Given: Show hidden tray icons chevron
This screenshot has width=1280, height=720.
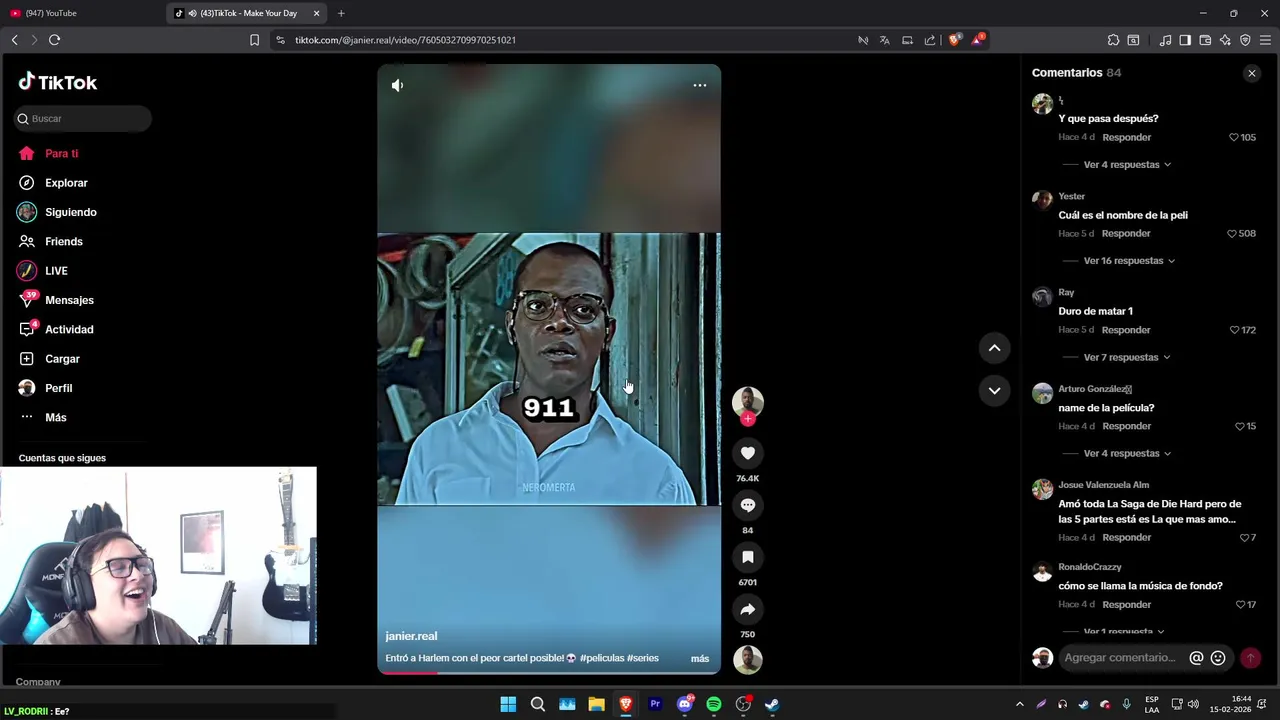Looking at the screenshot, I should point(1019,704).
